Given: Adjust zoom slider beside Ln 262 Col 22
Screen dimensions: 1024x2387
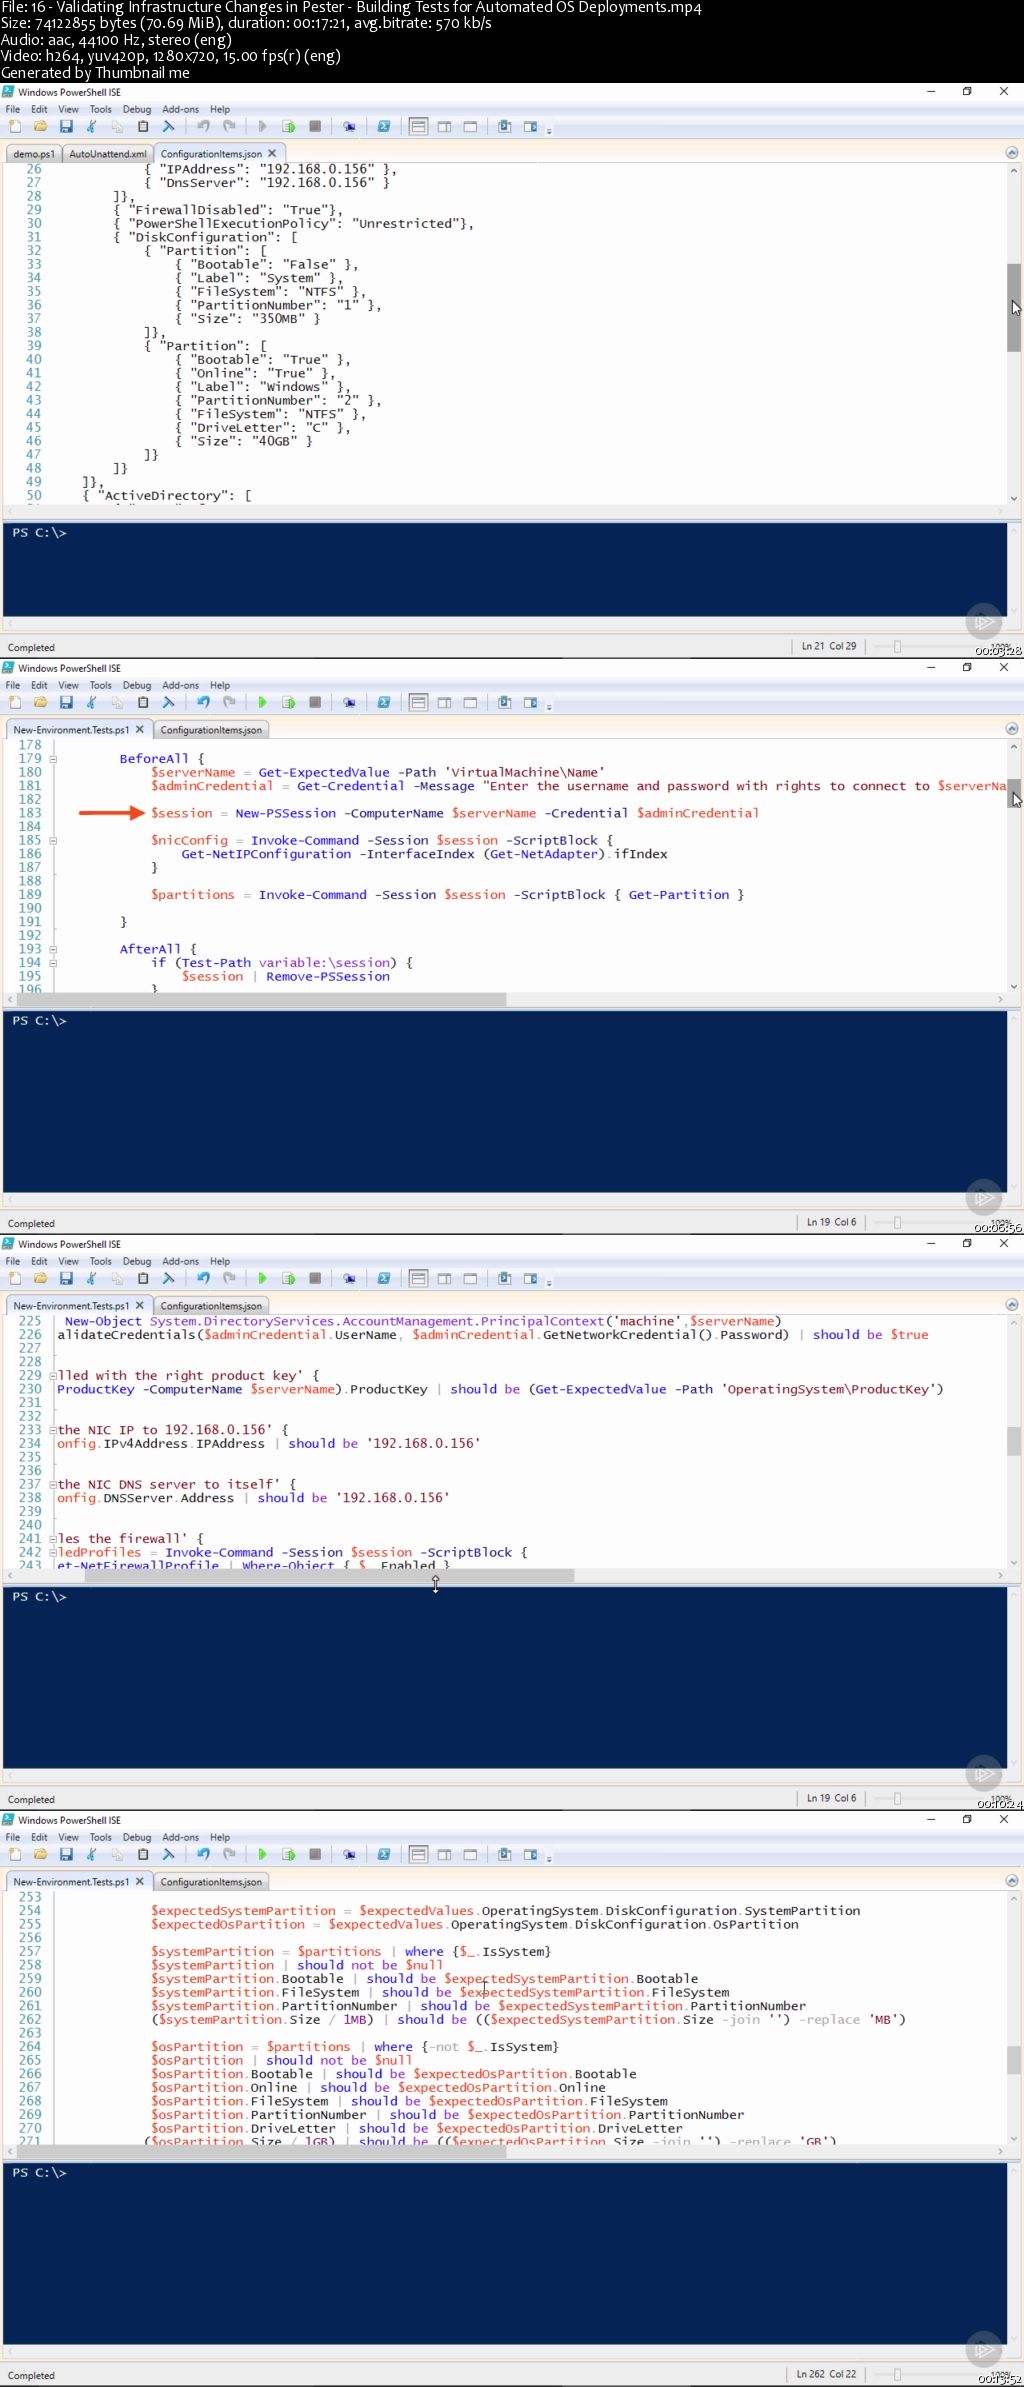Looking at the screenshot, I should (897, 2374).
